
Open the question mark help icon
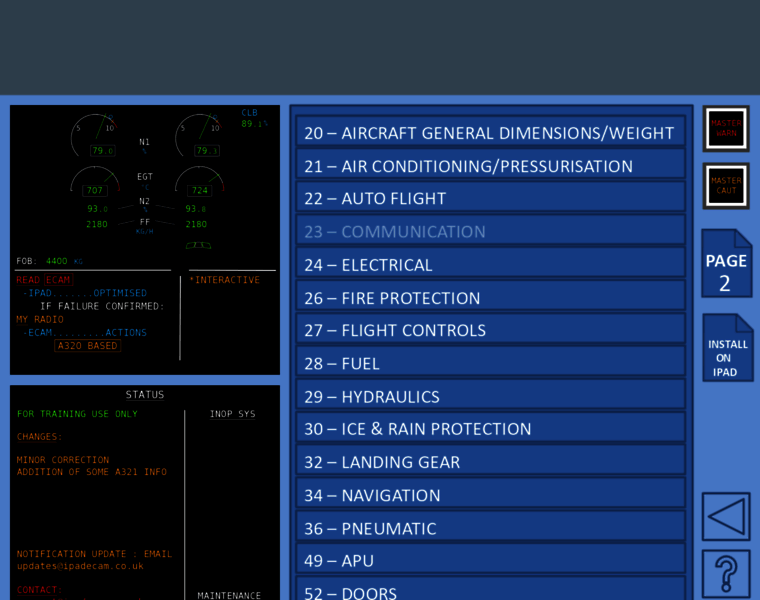point(725,575)
